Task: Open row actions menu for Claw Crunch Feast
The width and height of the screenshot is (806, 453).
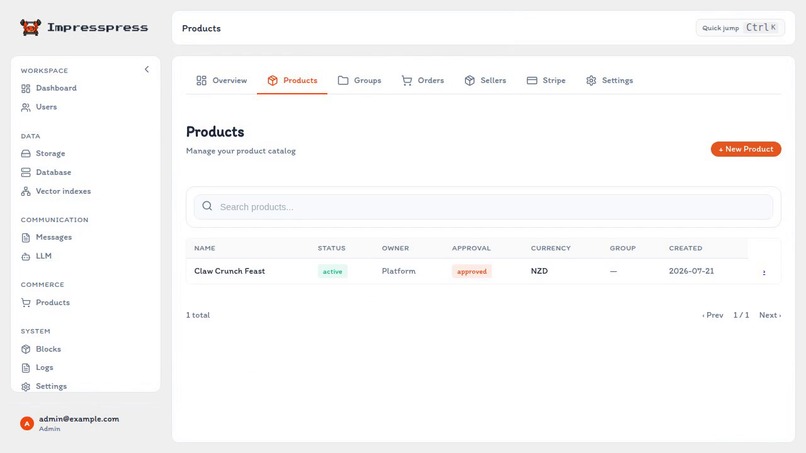Action: click(x=764, y=272)
